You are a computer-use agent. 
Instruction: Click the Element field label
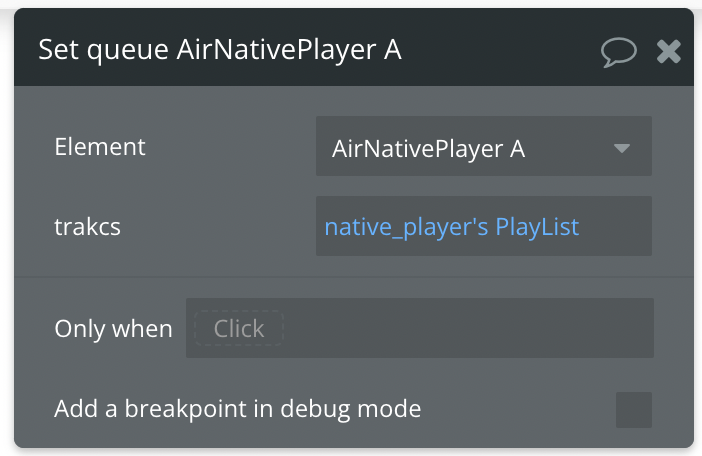coord(100,146)
